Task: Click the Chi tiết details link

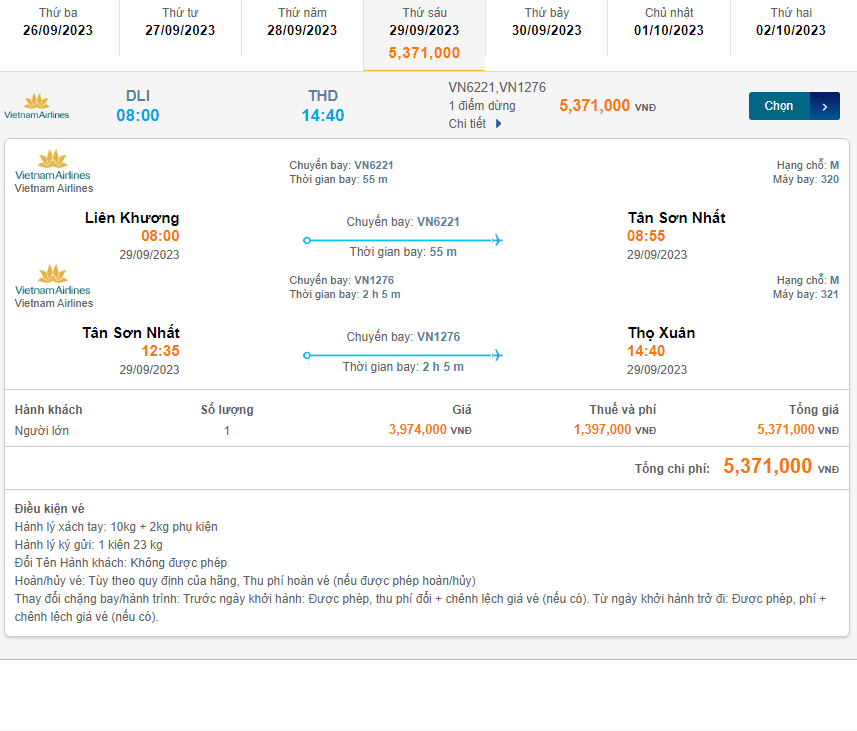Action: 468,124
